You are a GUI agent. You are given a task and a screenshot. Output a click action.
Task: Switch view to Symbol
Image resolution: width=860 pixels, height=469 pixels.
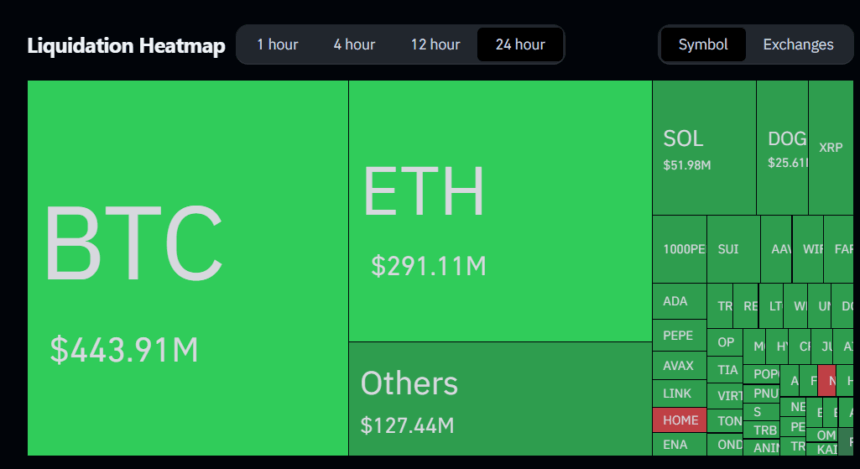tap(703, 44)
